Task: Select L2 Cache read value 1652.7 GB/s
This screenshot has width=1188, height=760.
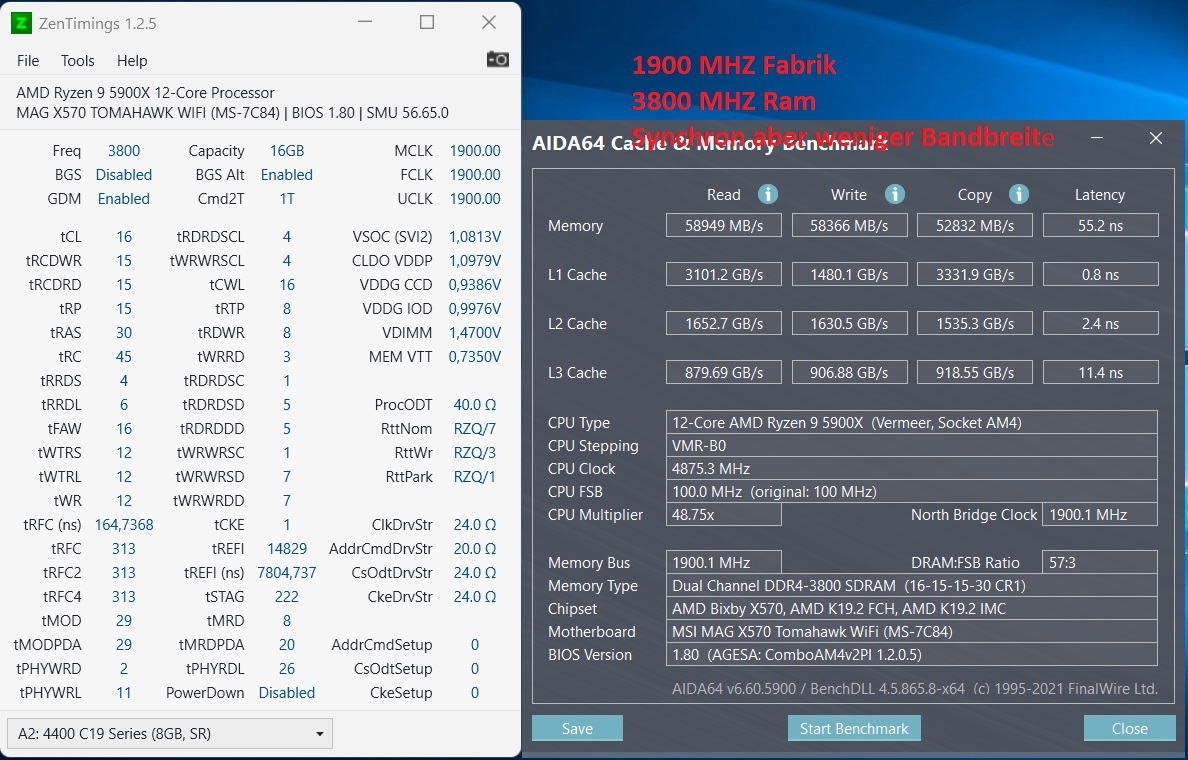Action: pos(724,324)
